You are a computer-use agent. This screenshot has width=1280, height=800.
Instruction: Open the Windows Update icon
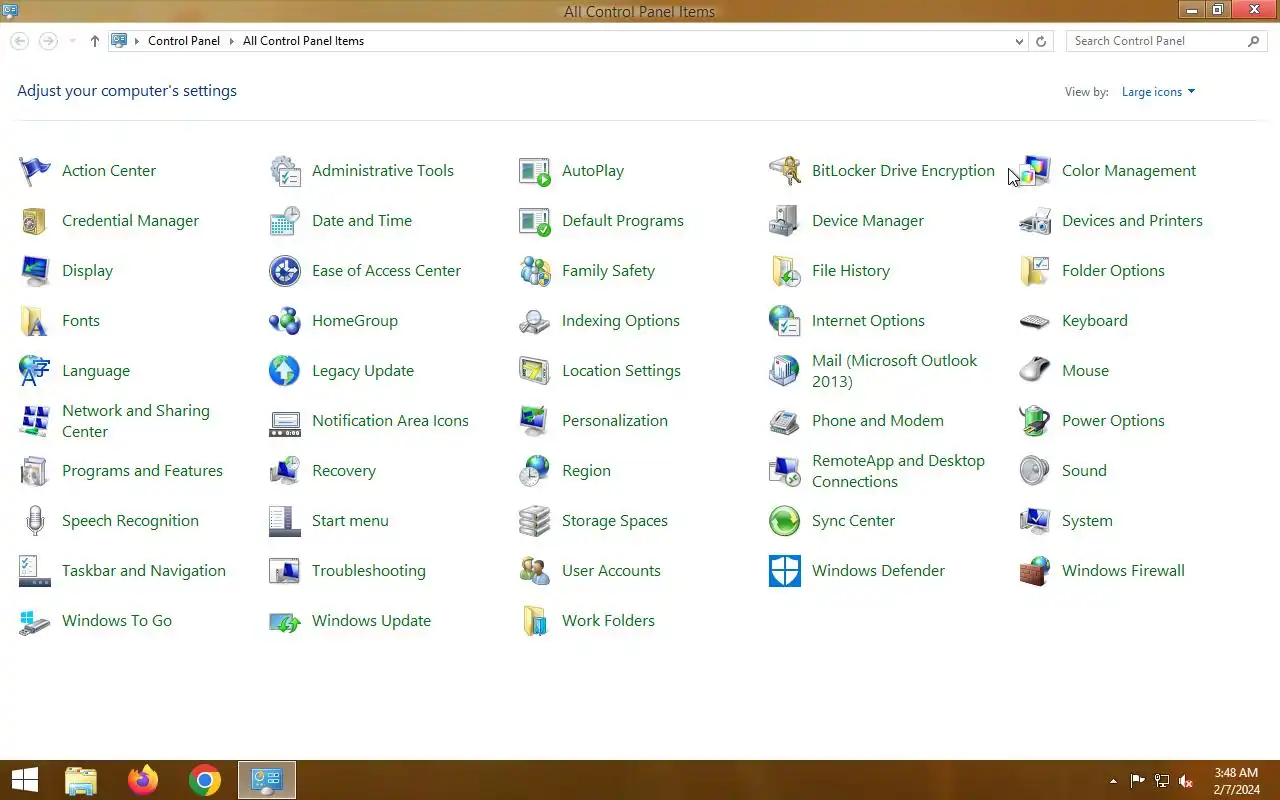(x=285, y=621)
